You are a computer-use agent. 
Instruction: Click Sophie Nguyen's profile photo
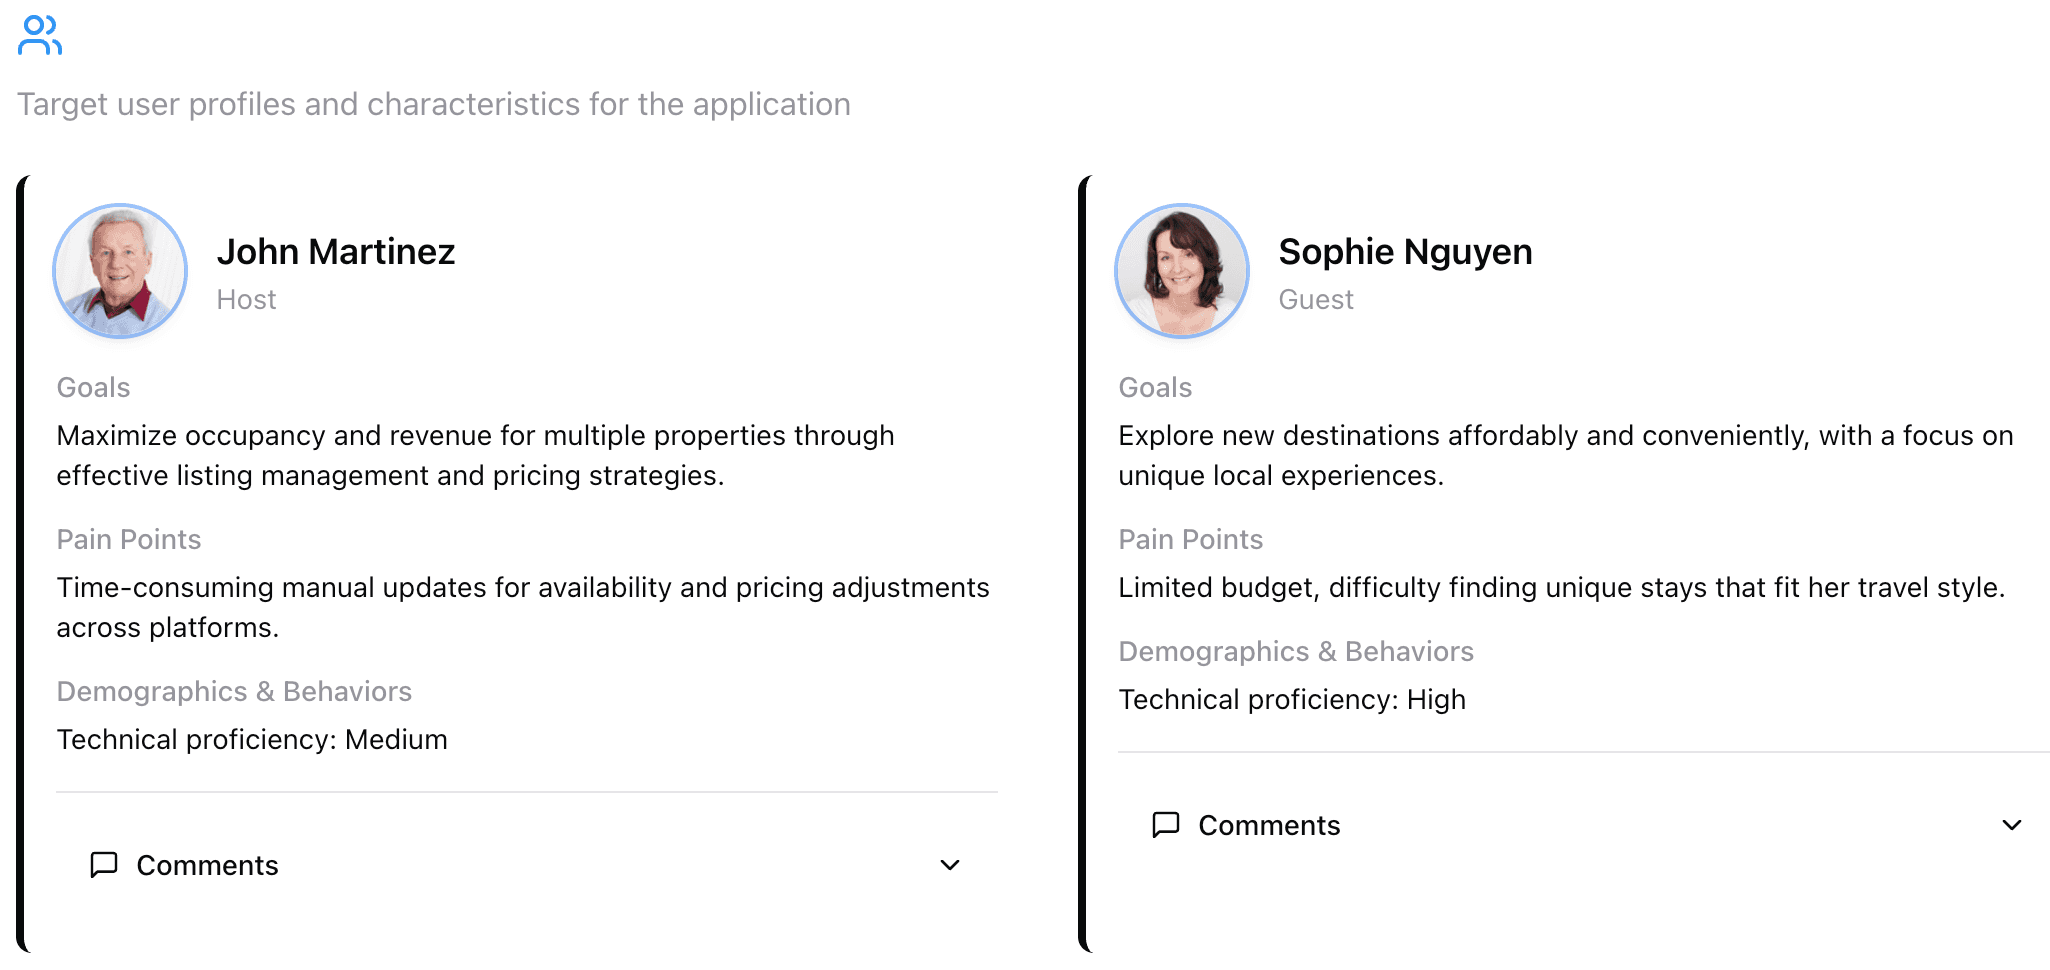point(1182,271)
